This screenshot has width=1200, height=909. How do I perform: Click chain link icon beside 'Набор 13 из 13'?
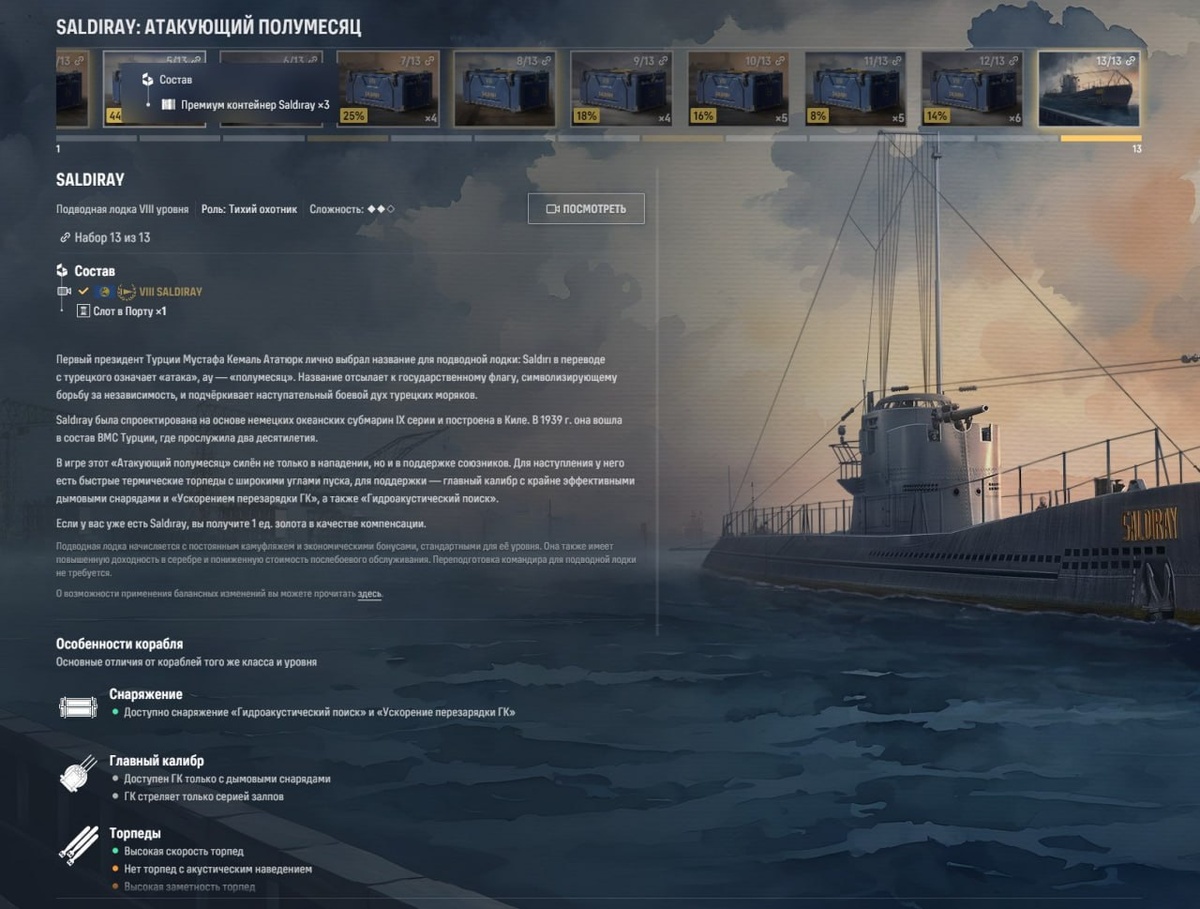click(x=65, y=238)
